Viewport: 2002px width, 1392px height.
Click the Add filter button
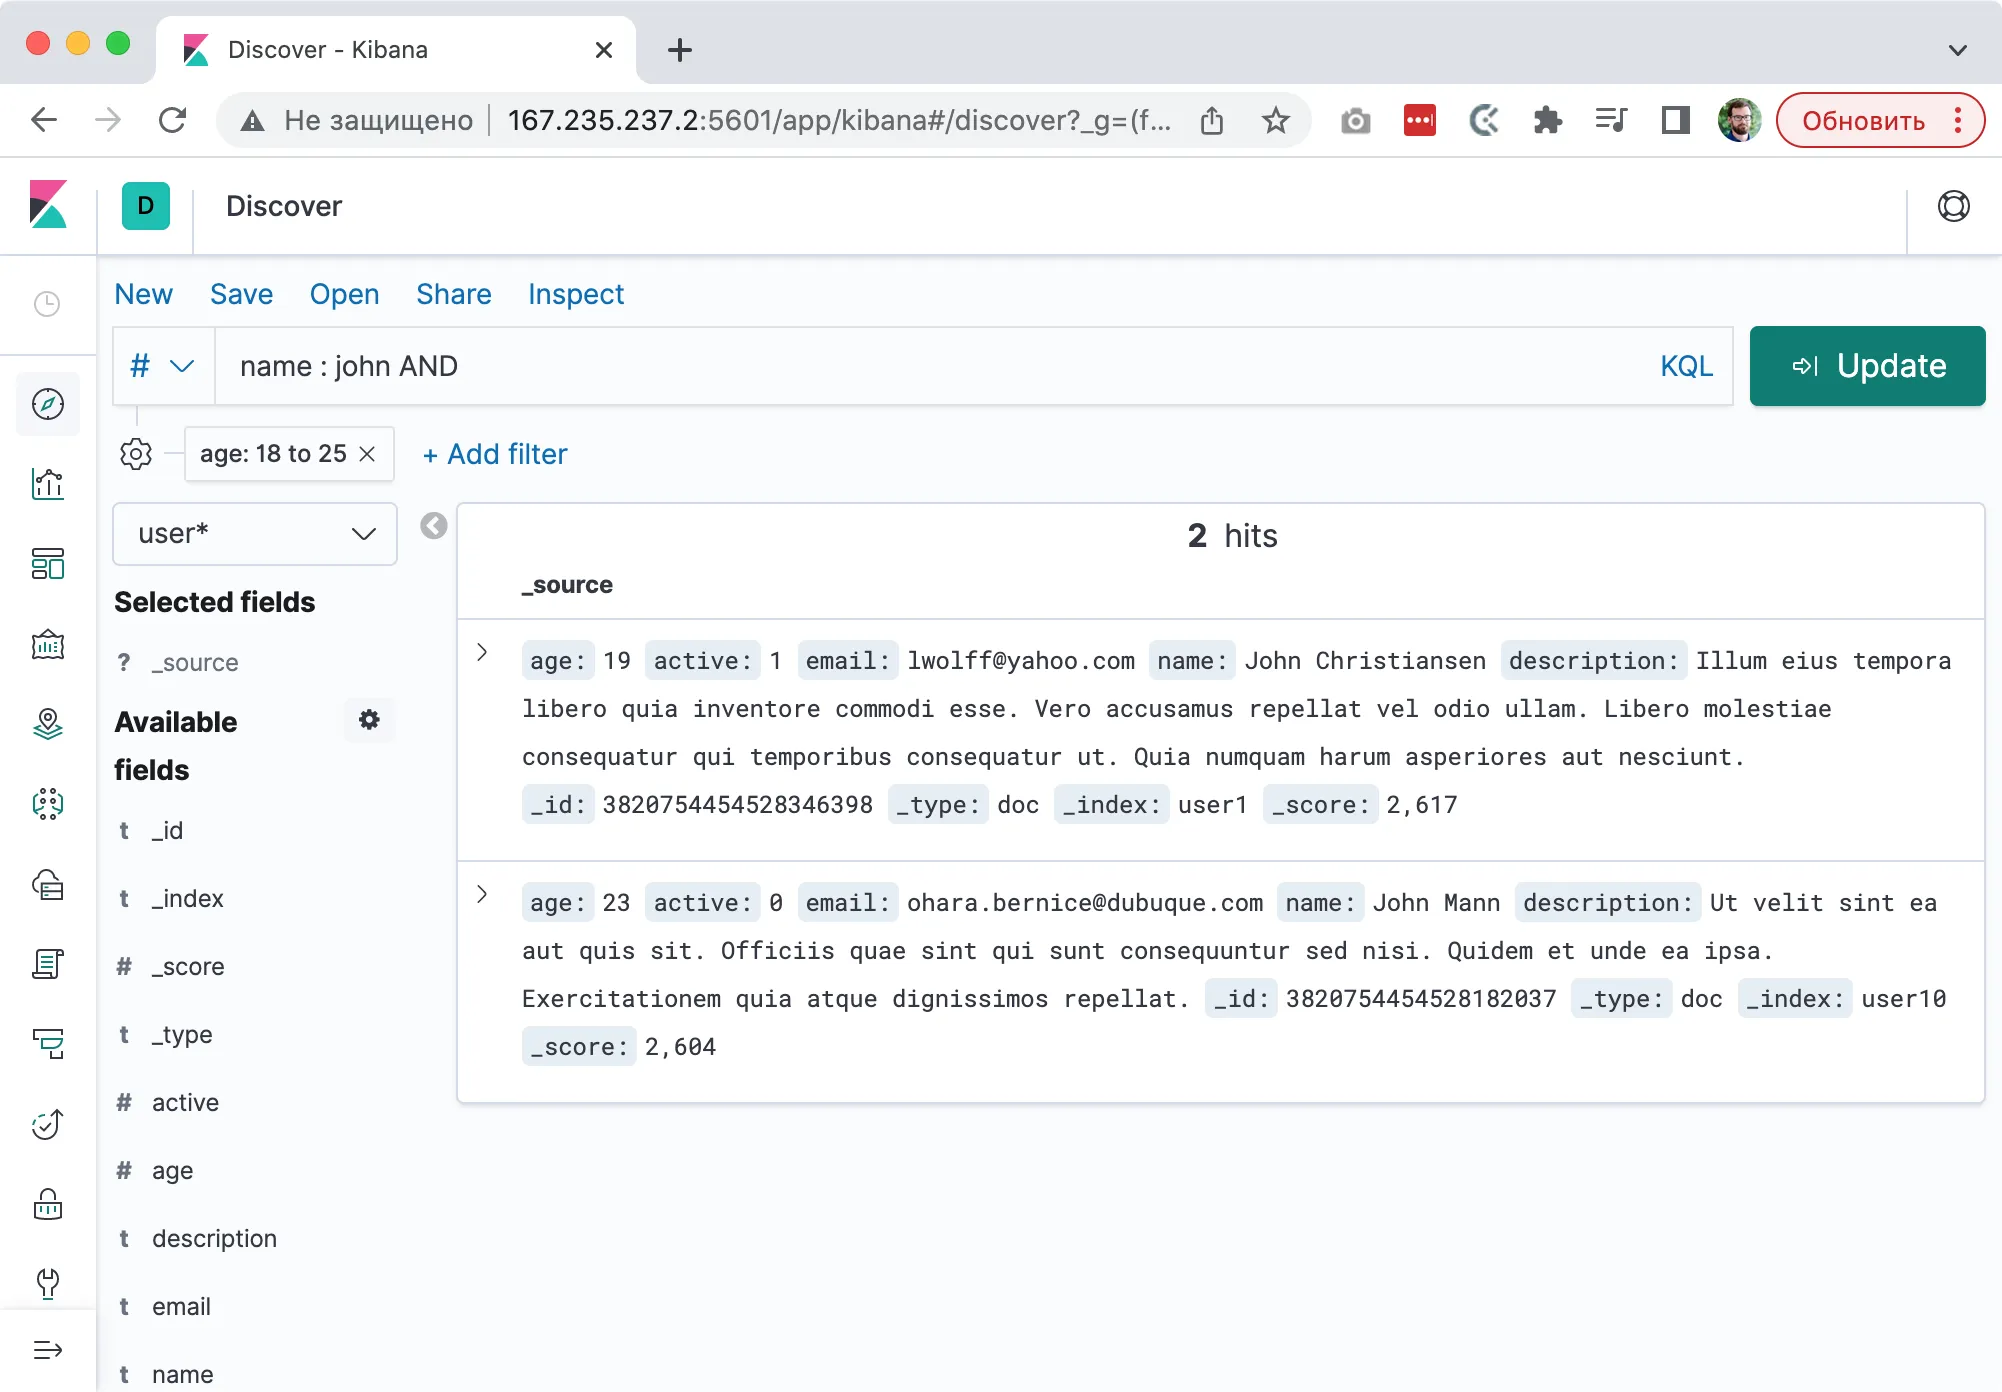tap(494, 455)
